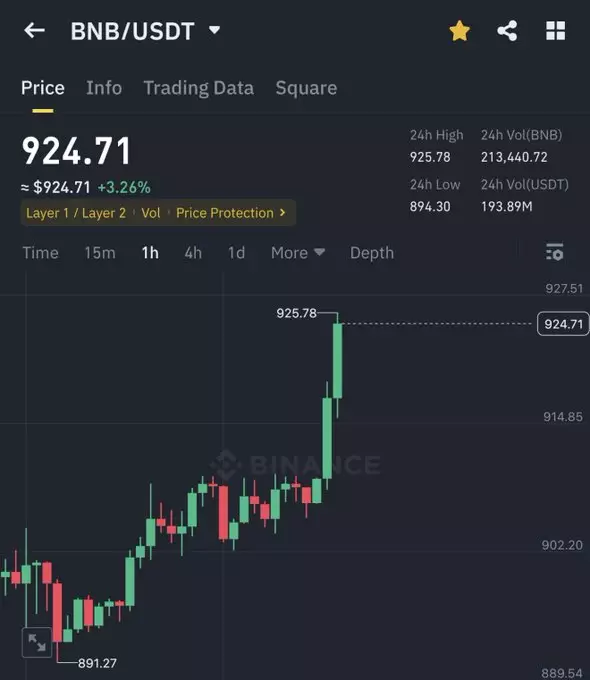This screenshot has width=590, height=680.
Task: Switch to the Time line chart
Action: (40, 253)
